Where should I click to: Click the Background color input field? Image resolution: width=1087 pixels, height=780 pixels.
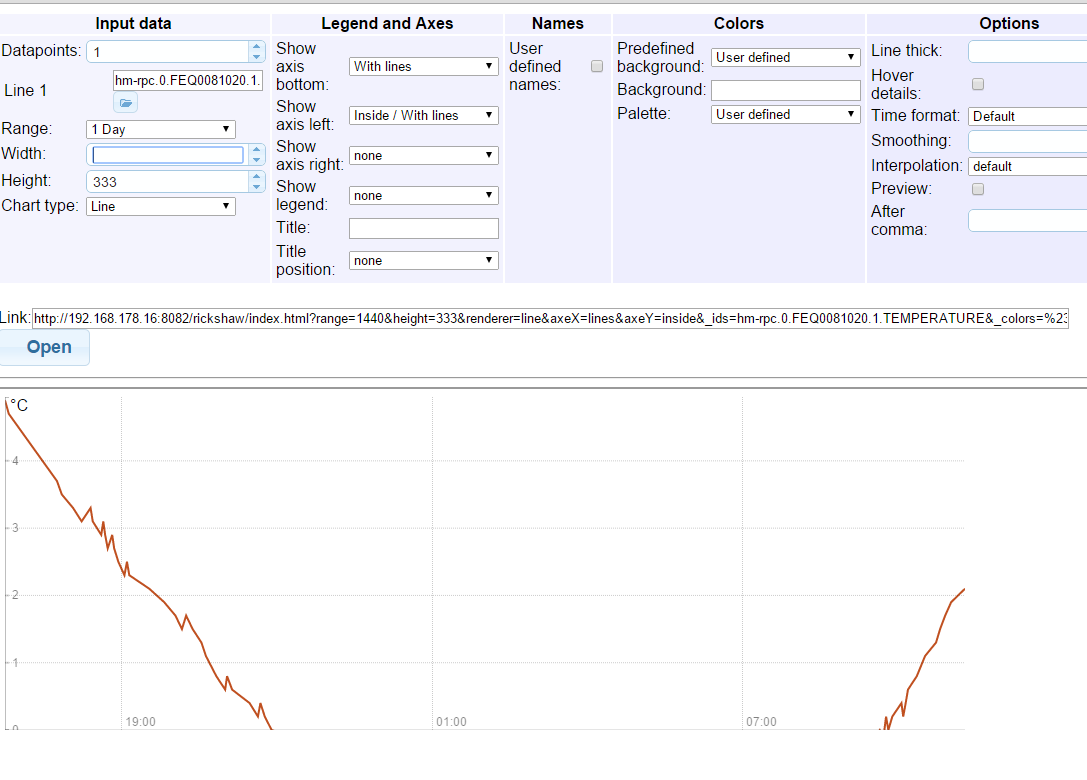tap(785, 90)
